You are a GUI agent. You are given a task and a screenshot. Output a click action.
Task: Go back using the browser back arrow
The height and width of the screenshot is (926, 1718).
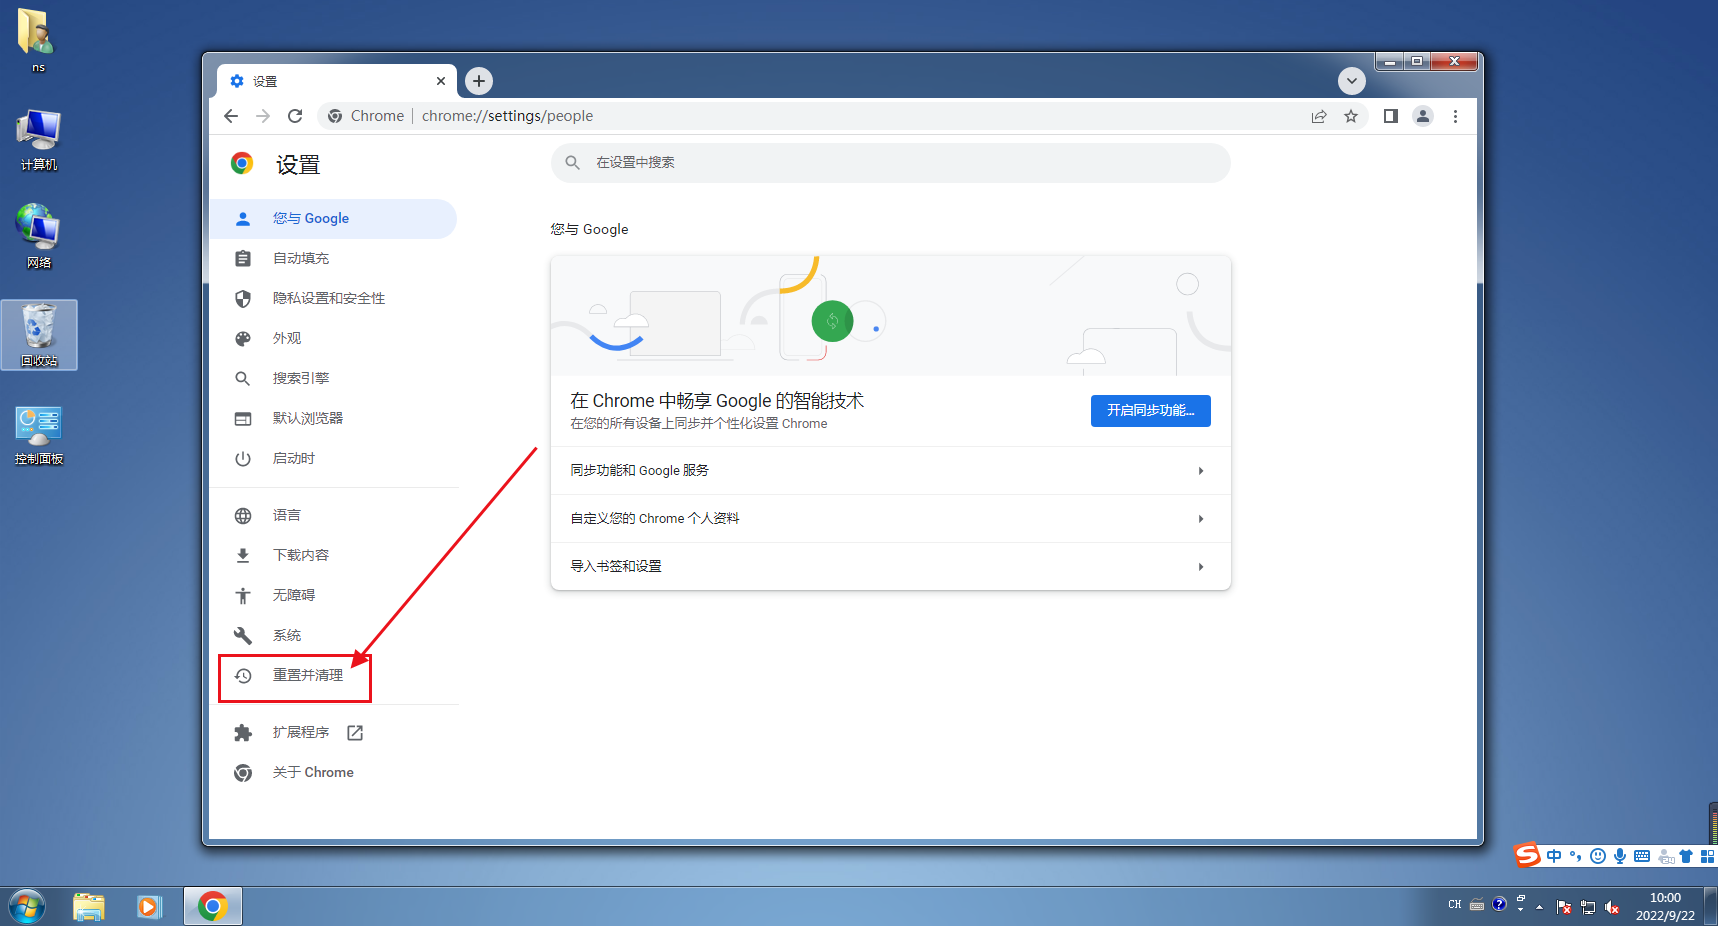coord(231,116)
